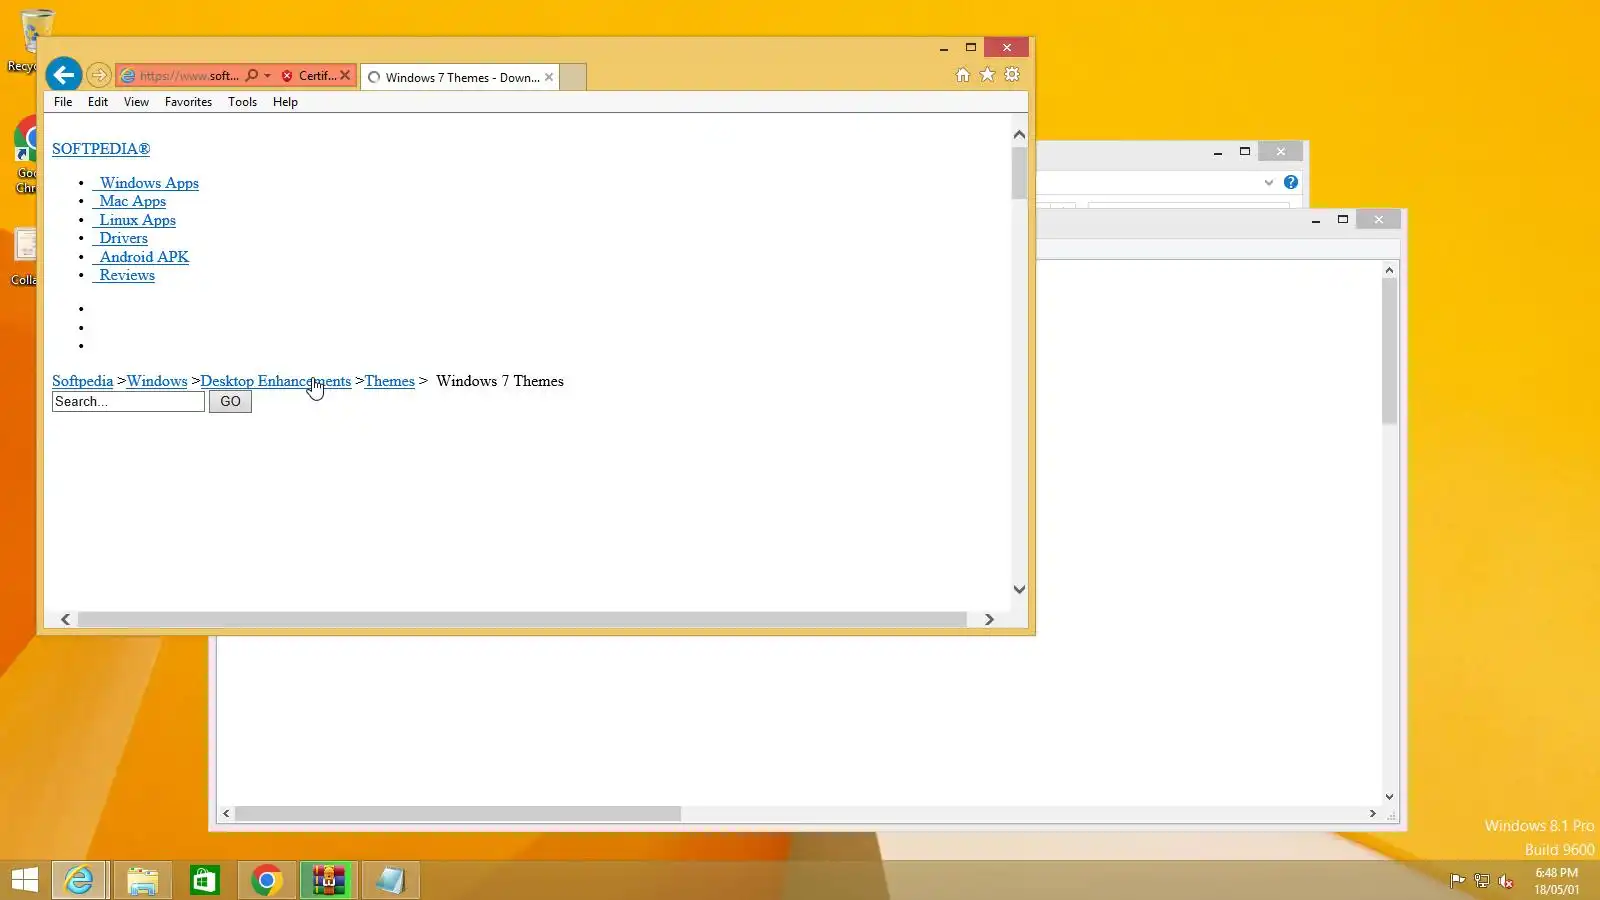The height and width of the screenshot is (900, 1600).
Task: Expand the ribbon chevron in the background window
Action: [x=1269, y=182]
